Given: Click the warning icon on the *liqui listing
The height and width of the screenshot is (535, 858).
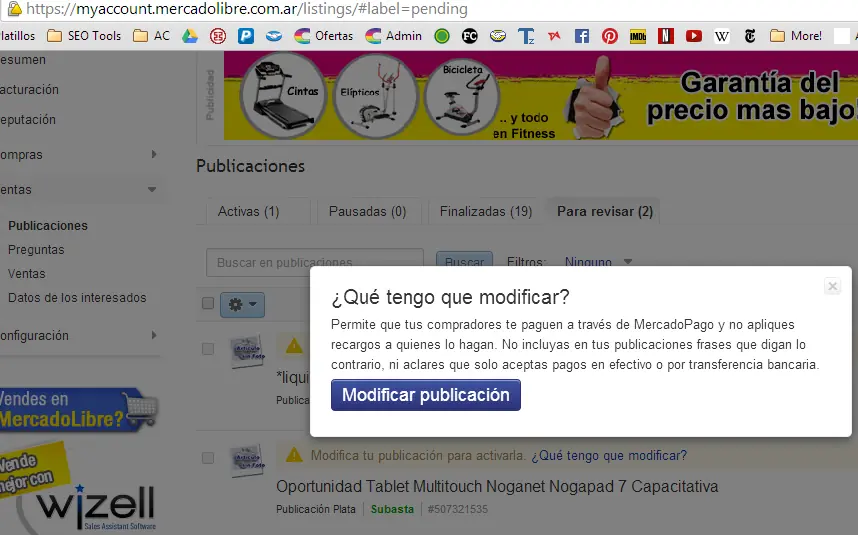Looking at the screenshot, I should coord(294,345).
